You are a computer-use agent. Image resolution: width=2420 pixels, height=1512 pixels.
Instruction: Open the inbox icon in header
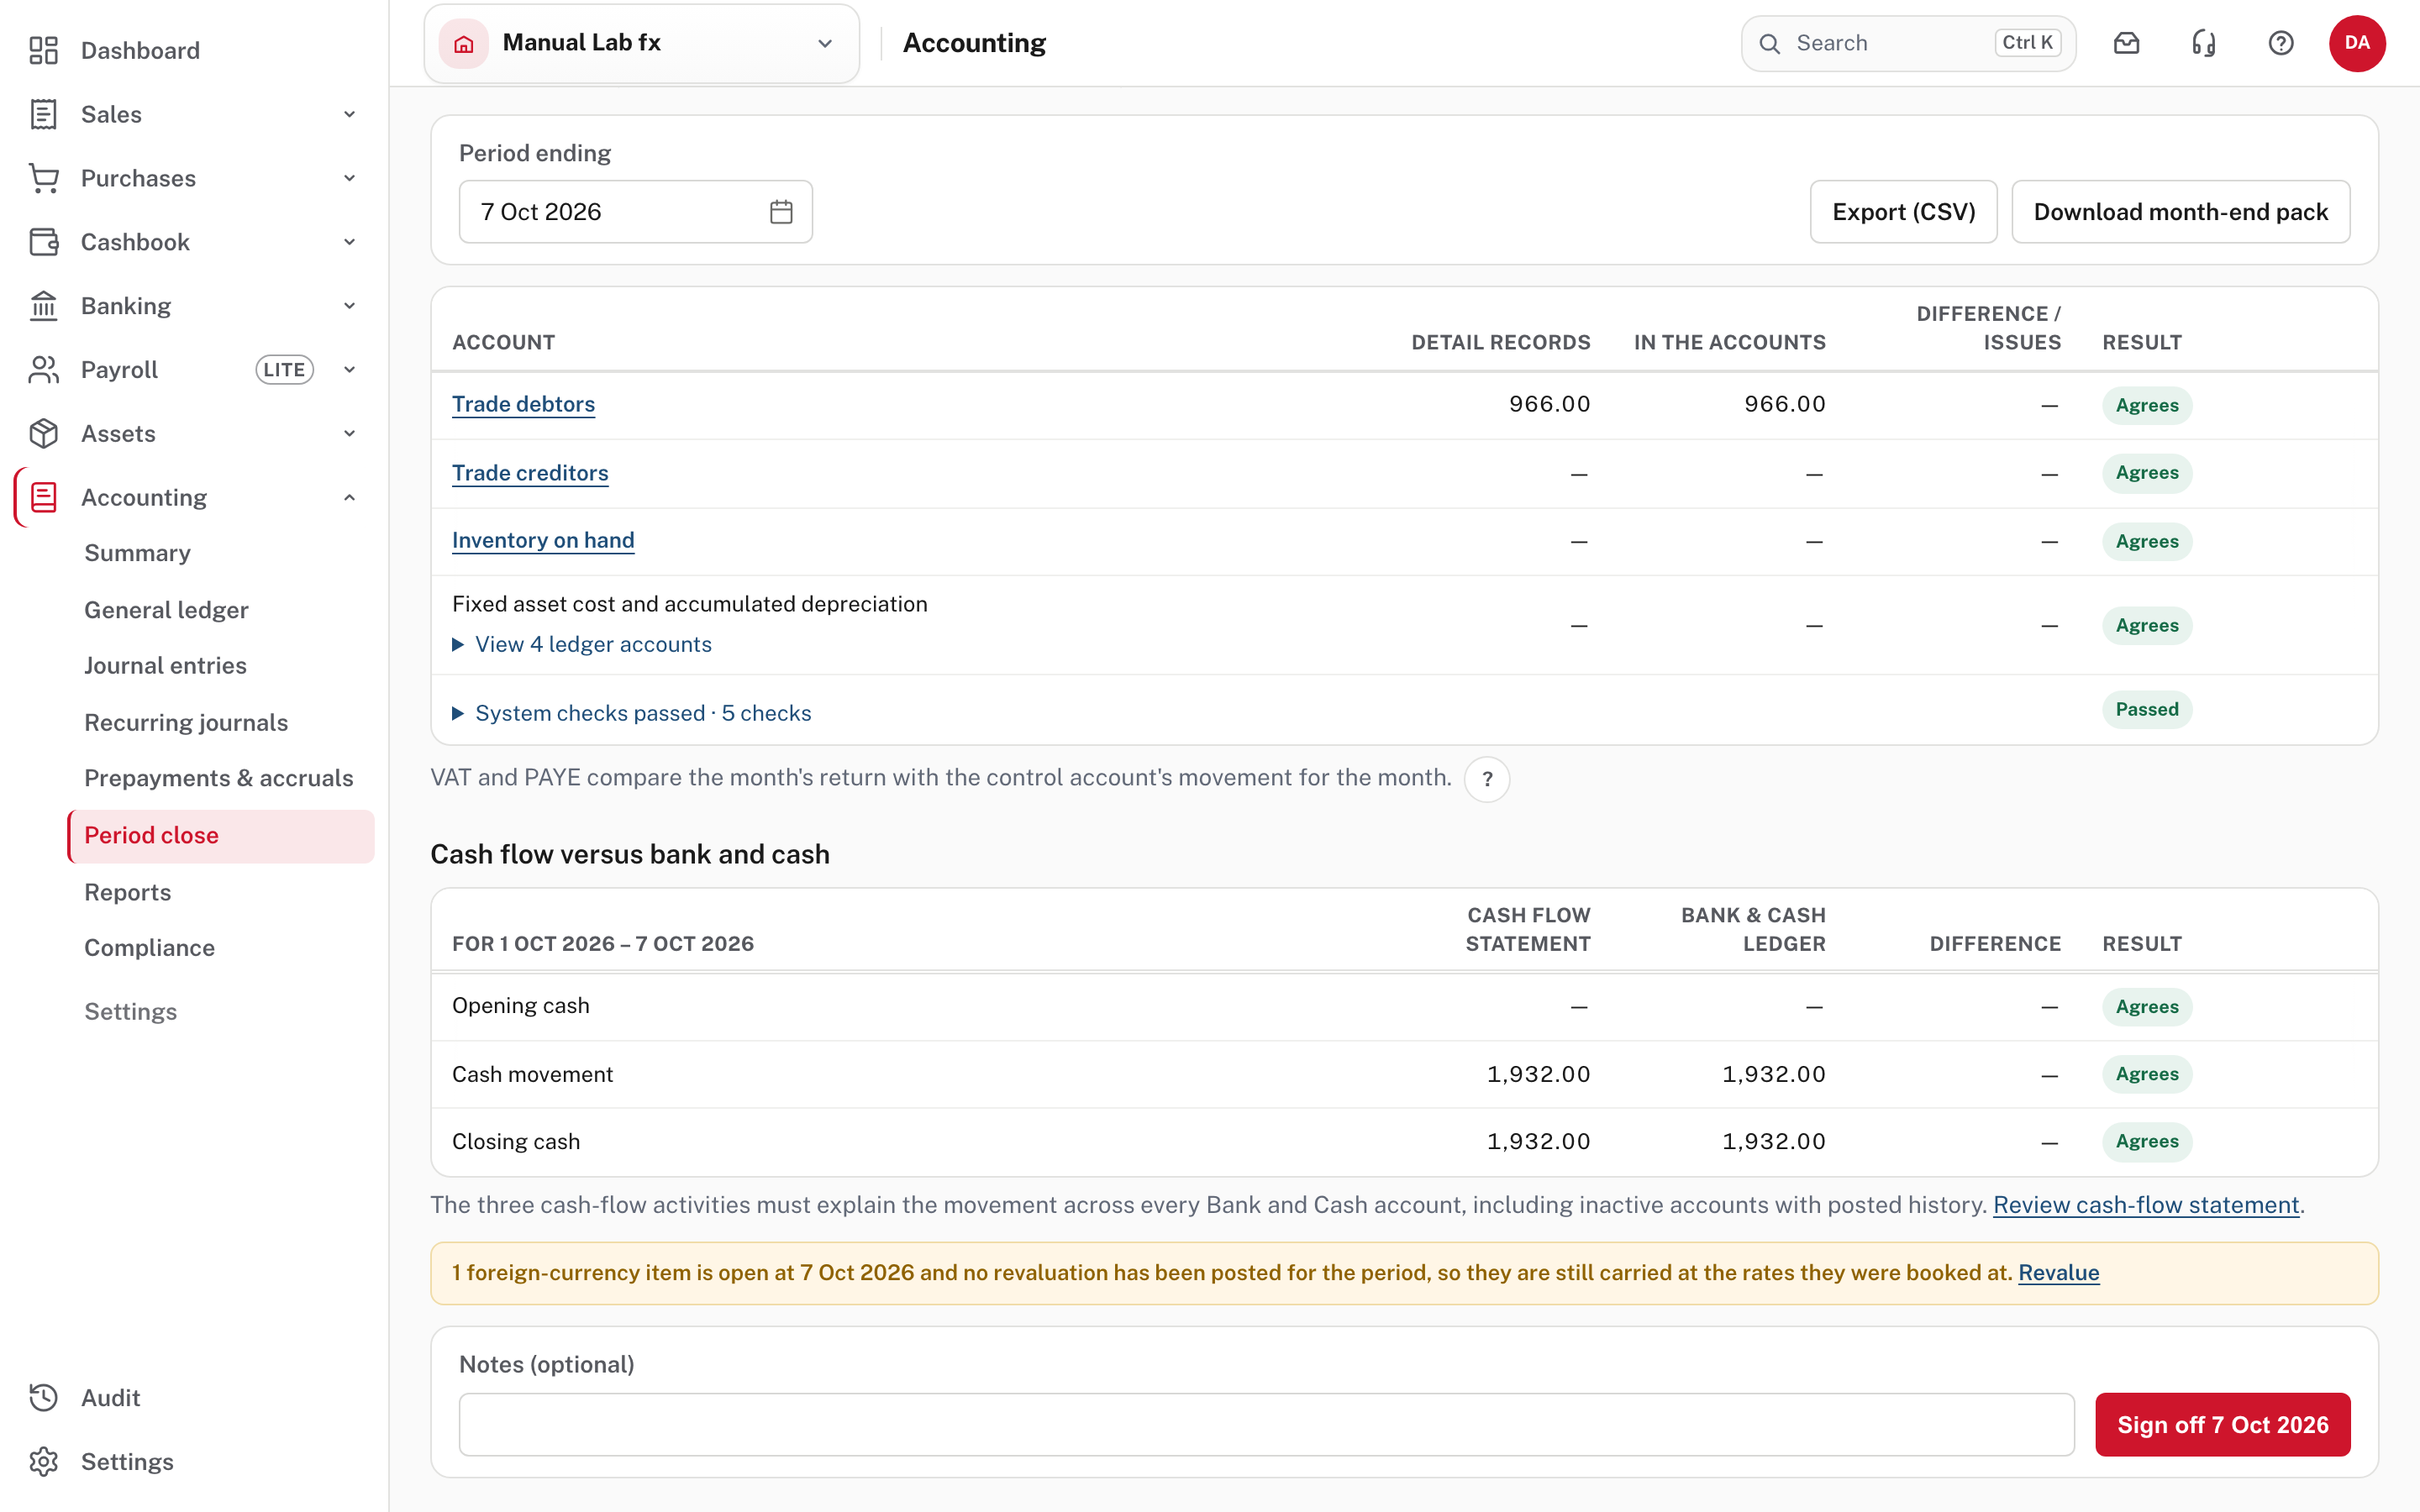click(2126, 43)
